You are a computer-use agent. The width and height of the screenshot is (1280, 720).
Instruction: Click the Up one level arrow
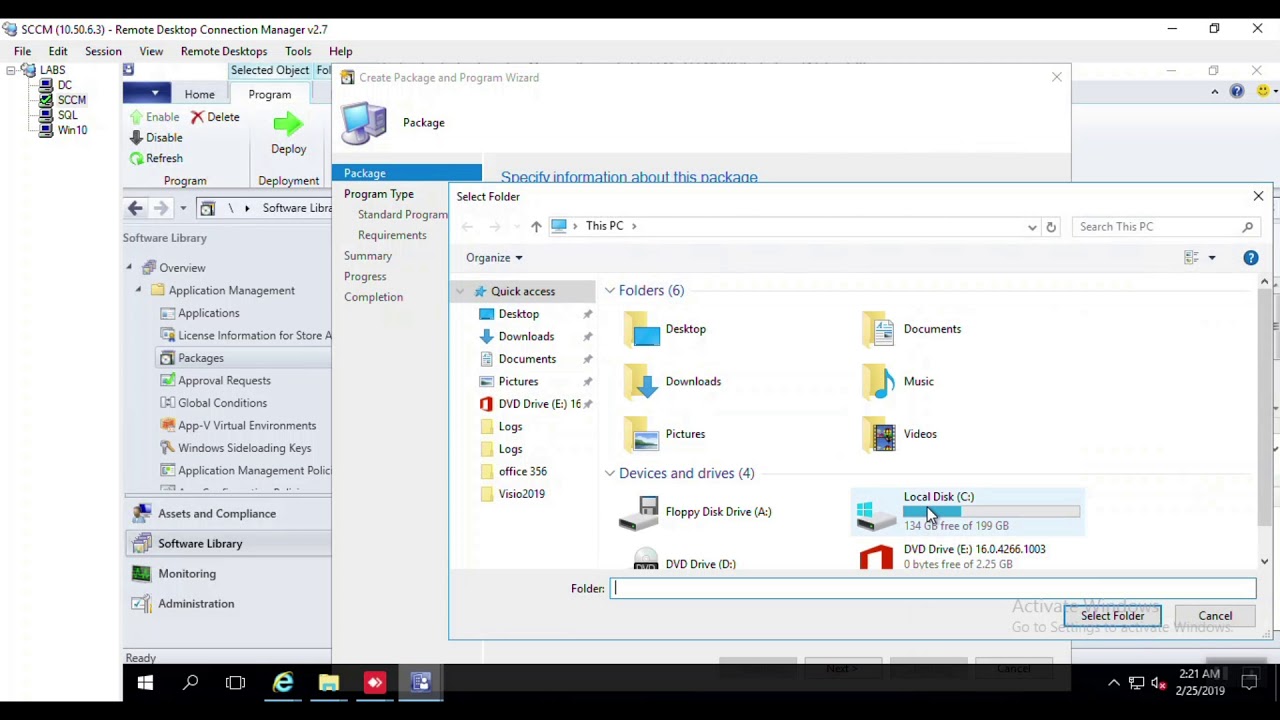pos(536,227)
